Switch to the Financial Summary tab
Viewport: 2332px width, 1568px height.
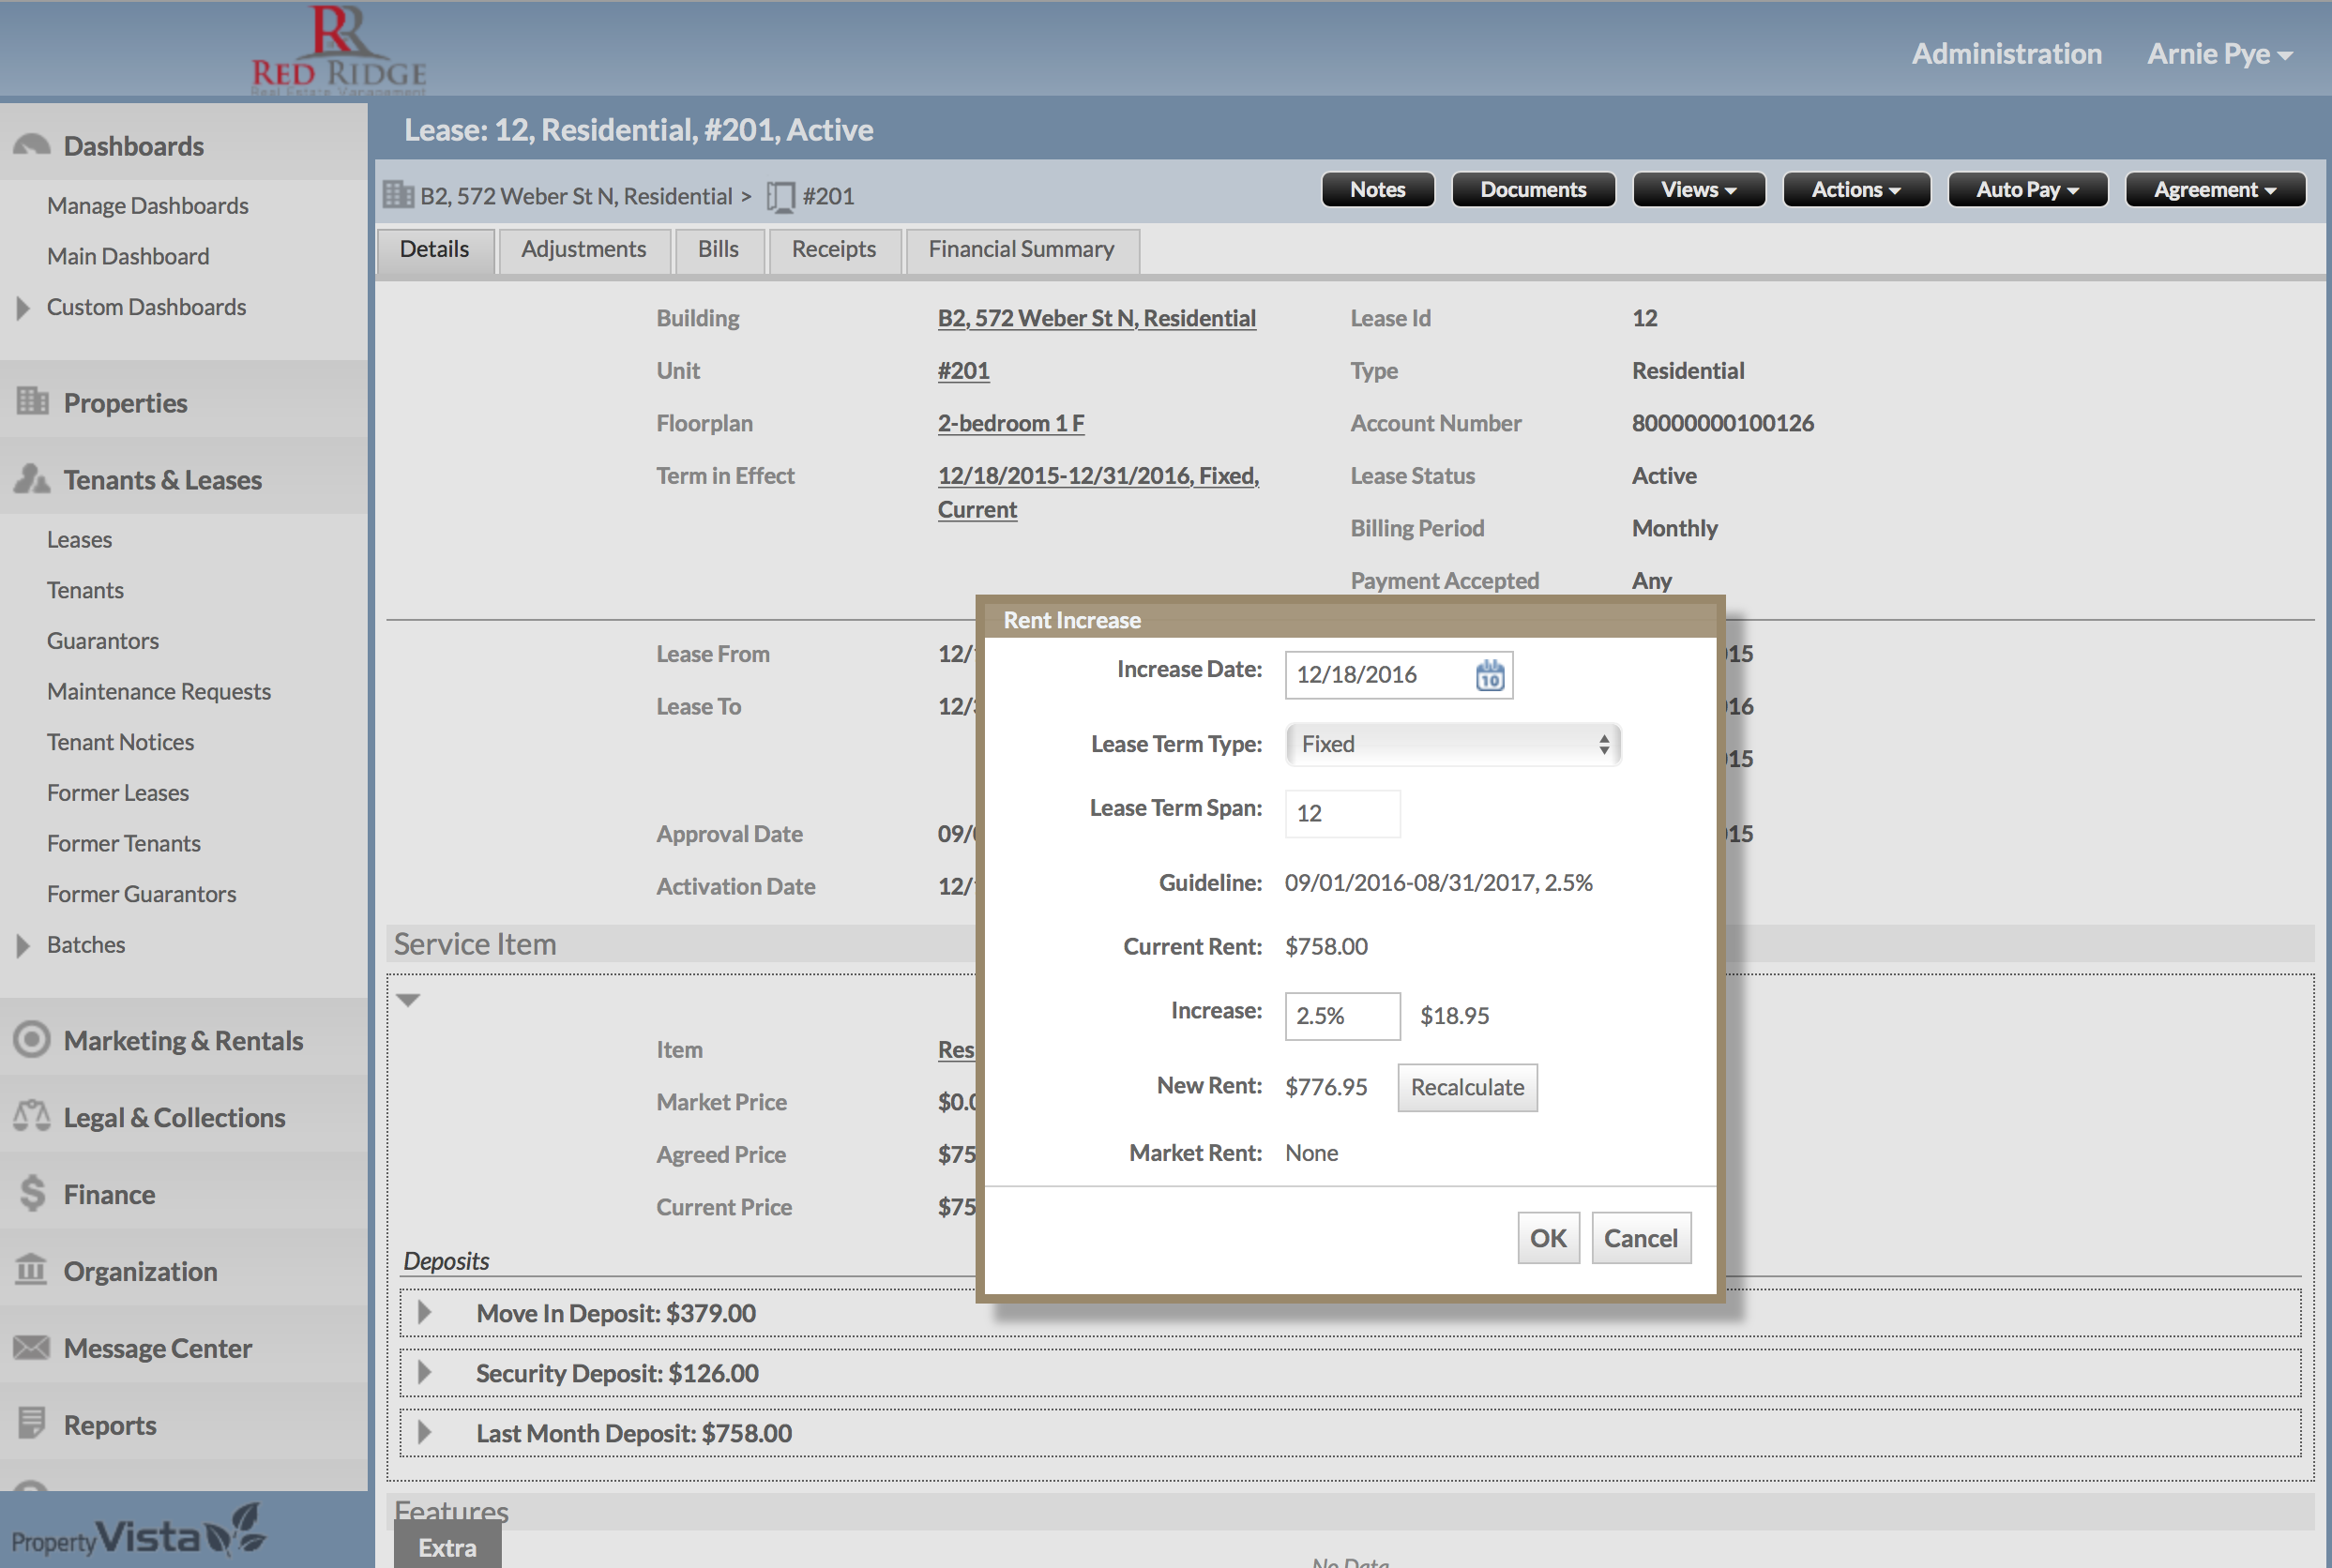point(1020,250)
